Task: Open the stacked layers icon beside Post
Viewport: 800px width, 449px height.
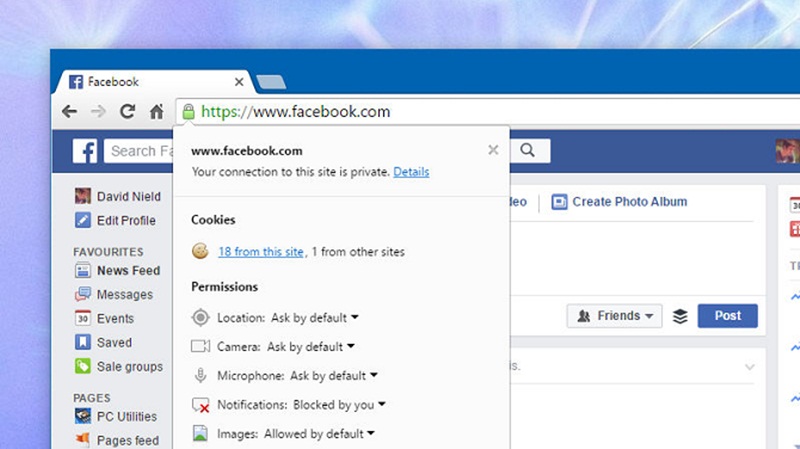Action: pyautogui.click(x=680, y=316)
